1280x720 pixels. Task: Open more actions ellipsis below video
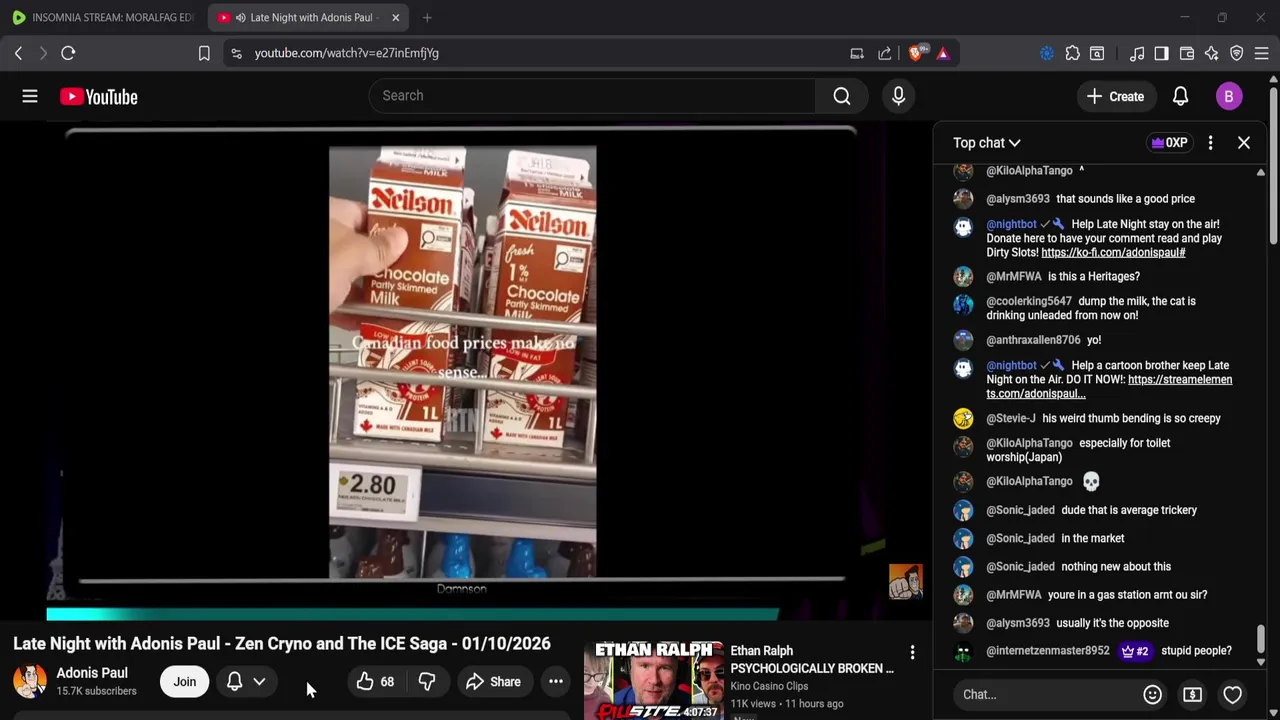[556, 682]
